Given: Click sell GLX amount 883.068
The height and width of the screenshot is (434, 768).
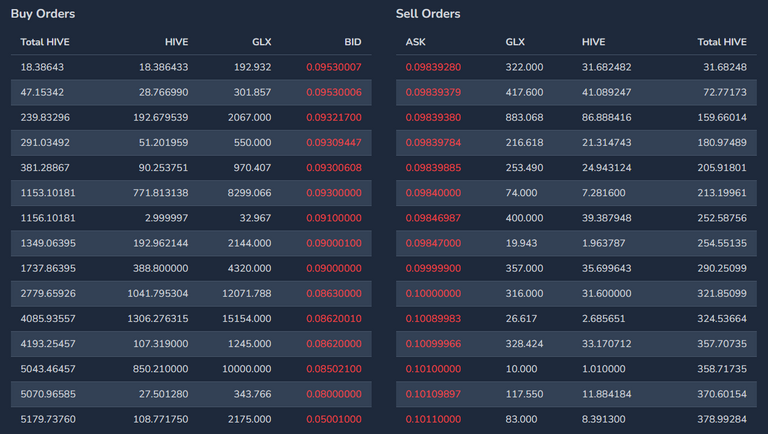Looking at the screenshot, I should tap(524, 118).
